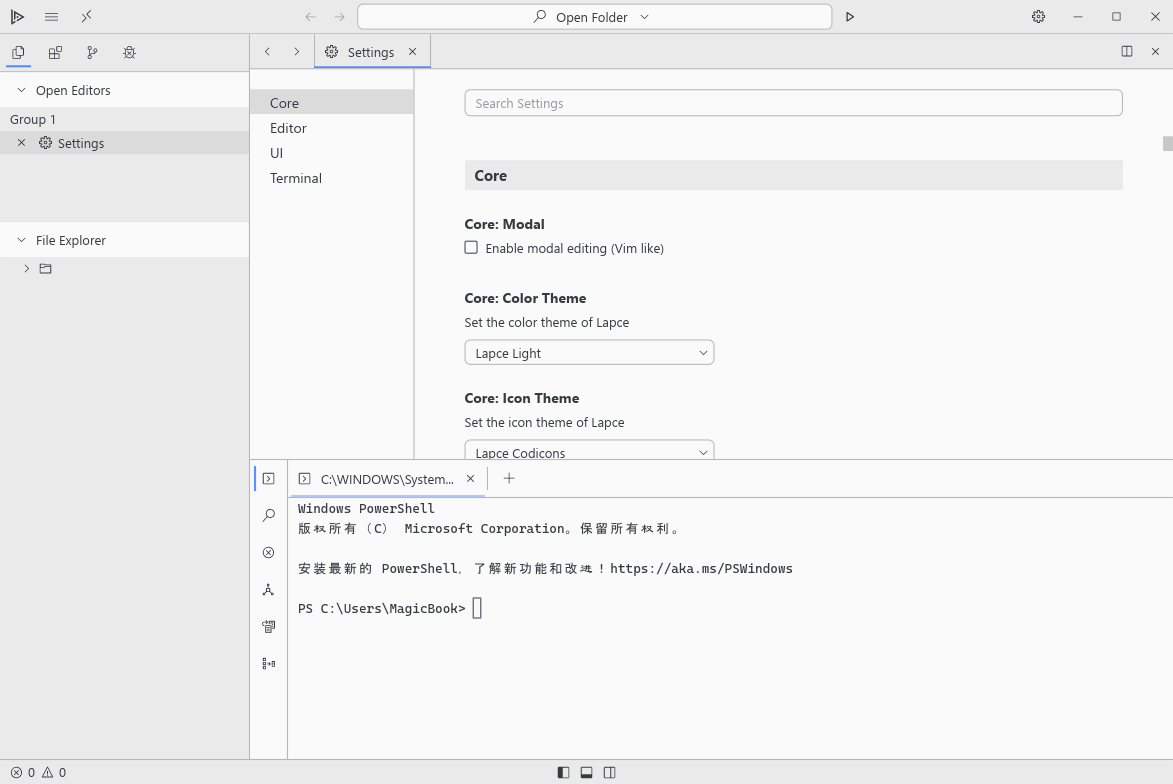Click the remote connection icon

tap(87, 16)
